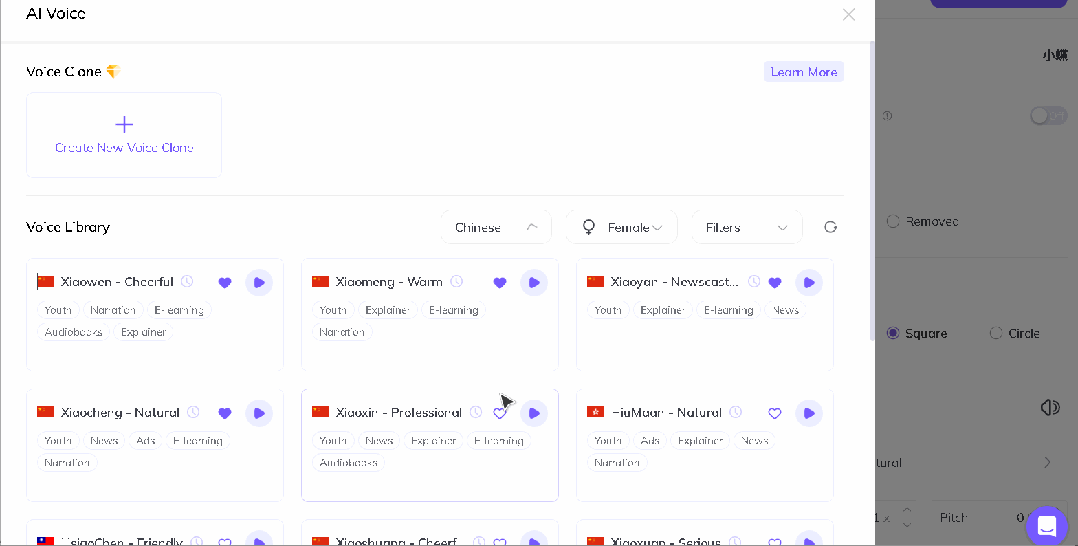Decrease the speed stepper in background panel
This screenshot has width=1078, height=546.
[x=907, y=525]
